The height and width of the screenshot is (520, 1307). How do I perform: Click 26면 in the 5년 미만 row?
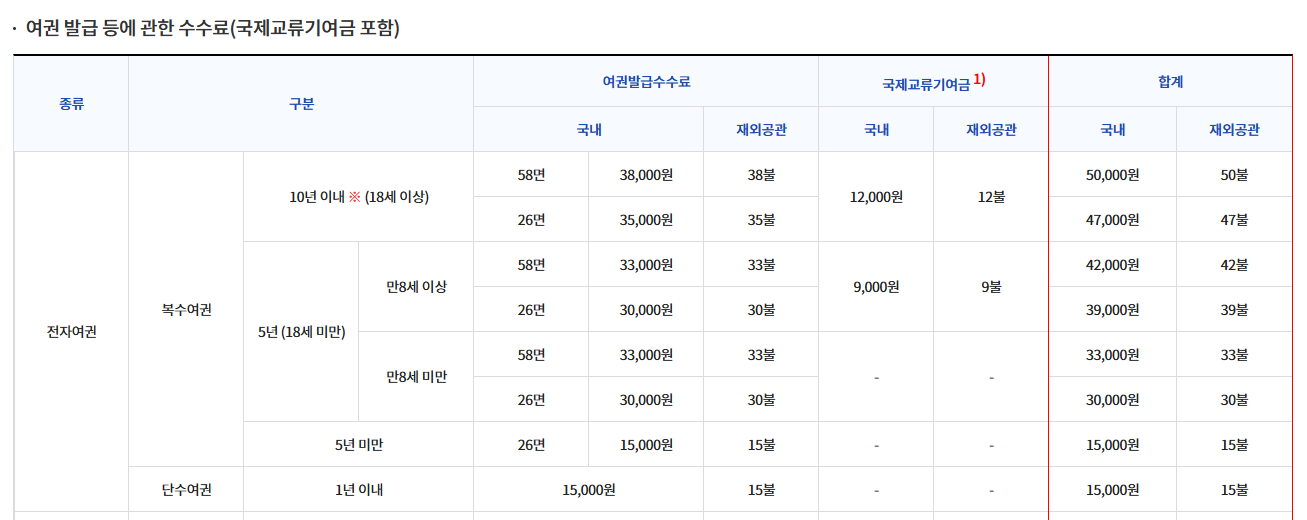coord(531,444)
